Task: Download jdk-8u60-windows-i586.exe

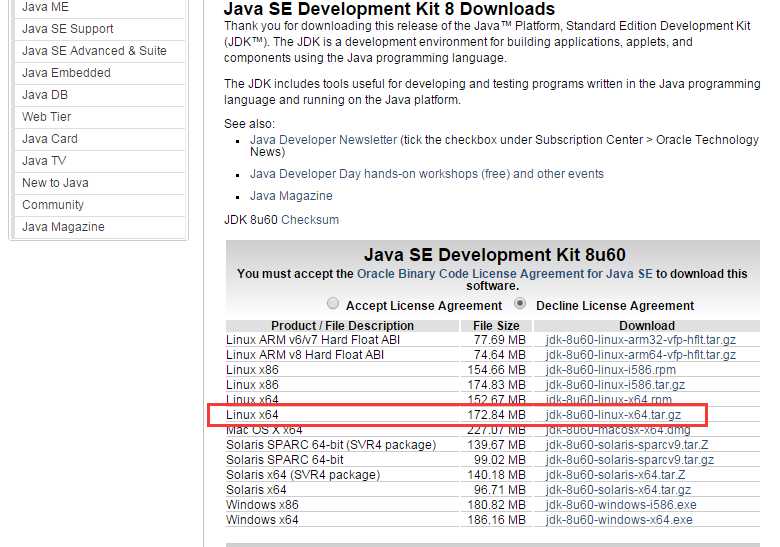Action: [x=621, y=504]
